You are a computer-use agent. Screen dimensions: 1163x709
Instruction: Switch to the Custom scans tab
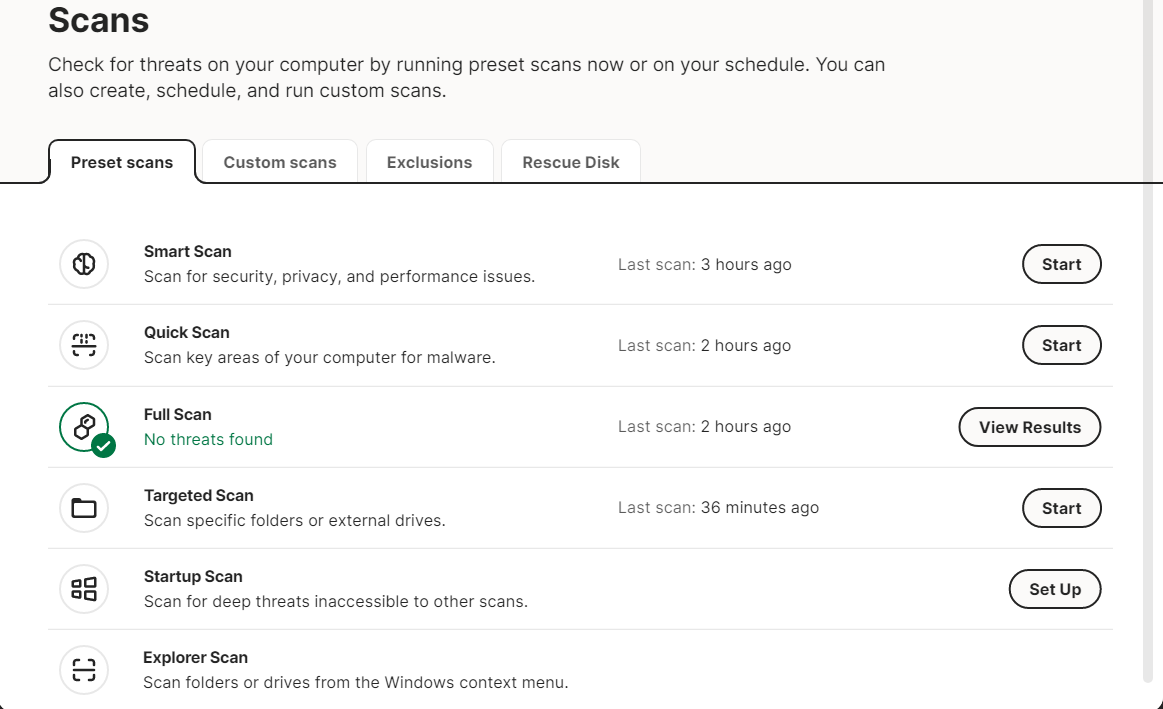[279, 162]
